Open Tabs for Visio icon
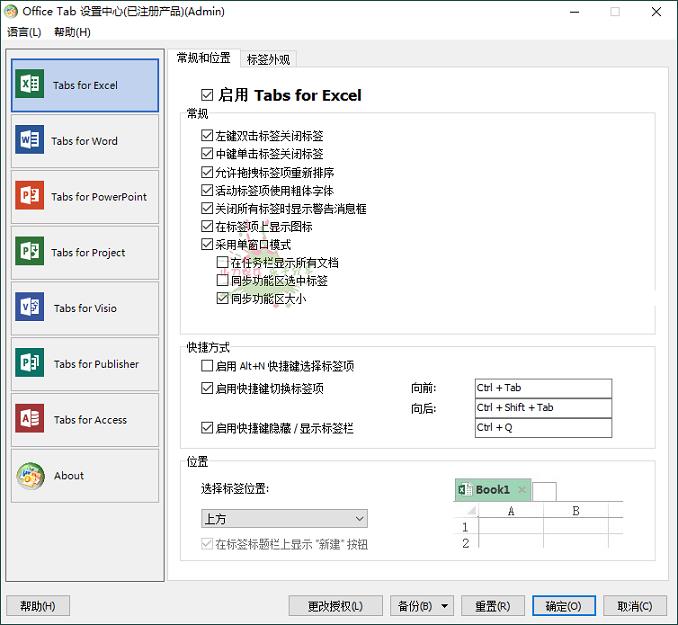The width and height of the screenshot is (678, 625). coord(30,308)
